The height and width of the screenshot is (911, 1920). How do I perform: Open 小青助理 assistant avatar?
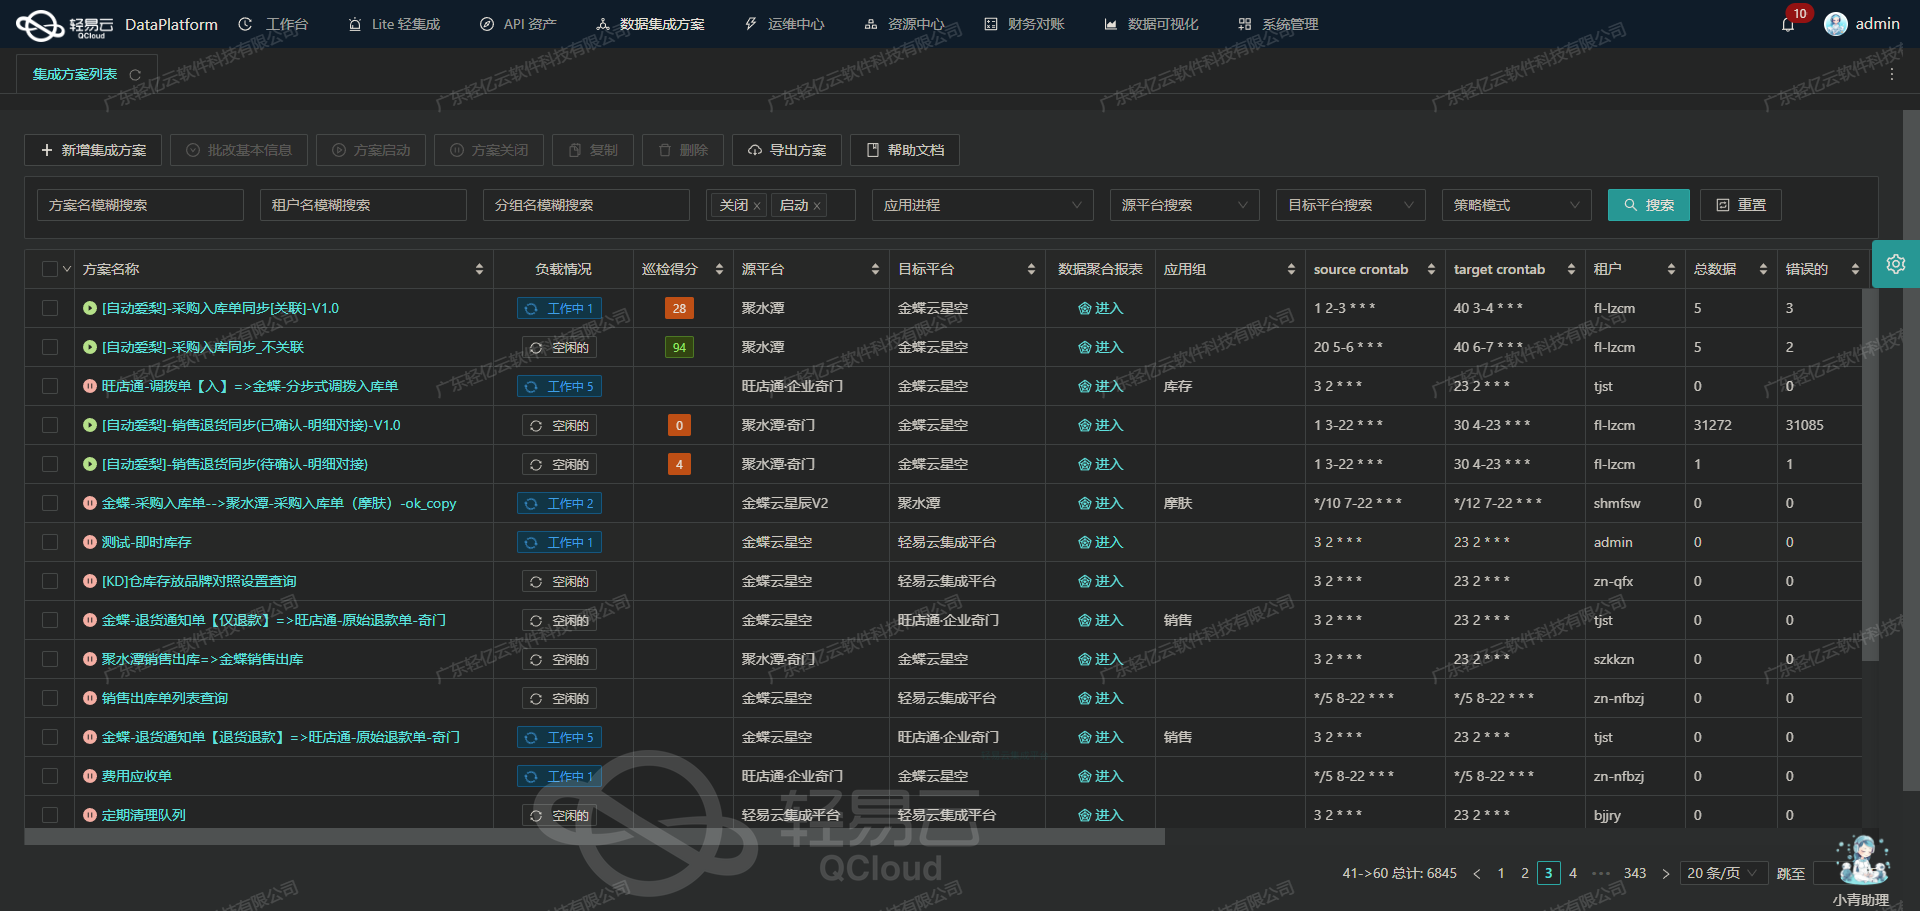click(x=1863, y=859)
